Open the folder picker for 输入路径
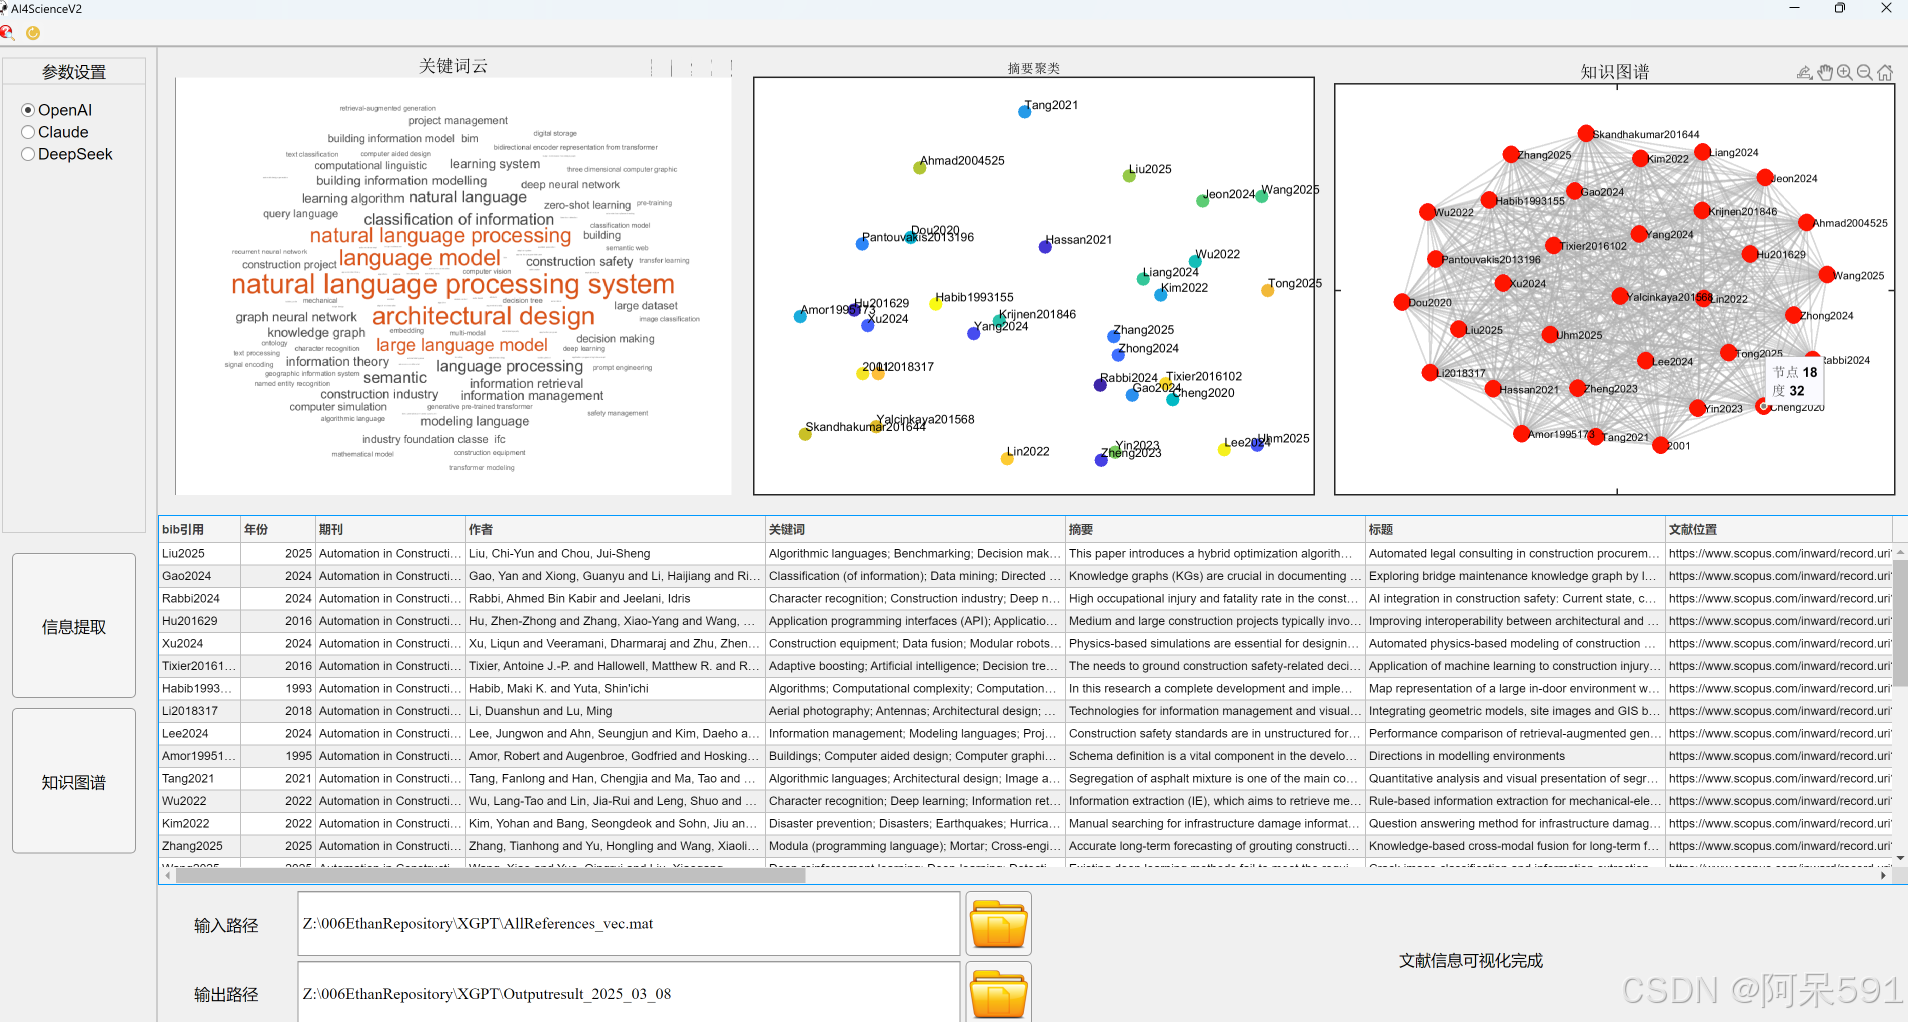 pyautogui.click(x=996, y=923)
